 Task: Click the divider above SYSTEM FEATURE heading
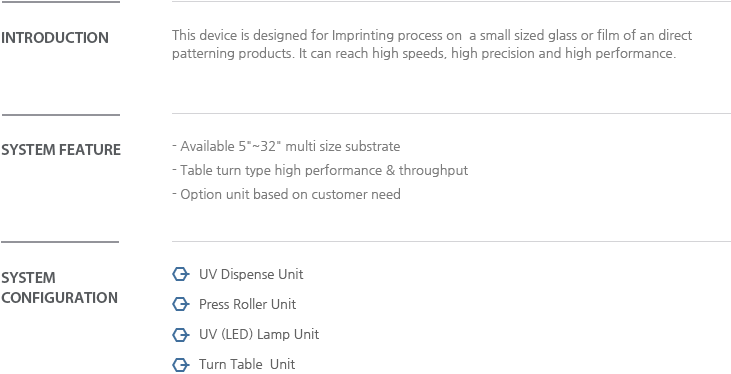point(61,115)
